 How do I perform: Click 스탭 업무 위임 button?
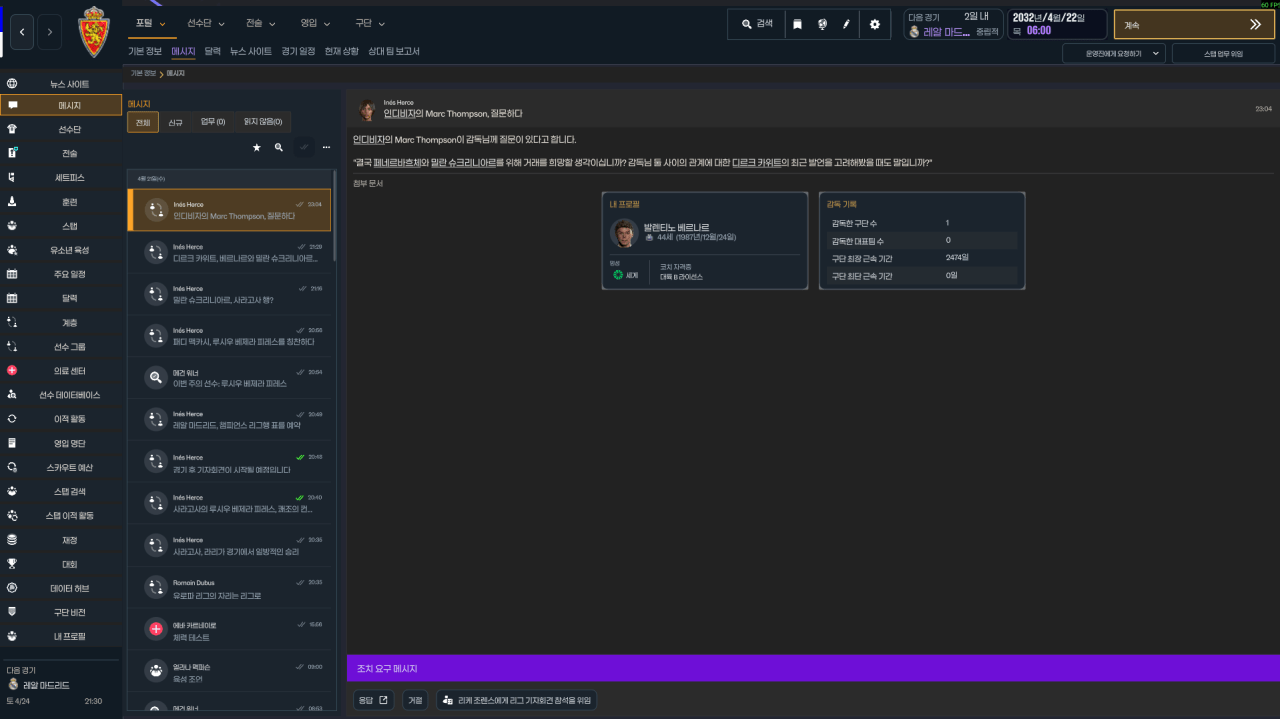tap(1223, 53)
